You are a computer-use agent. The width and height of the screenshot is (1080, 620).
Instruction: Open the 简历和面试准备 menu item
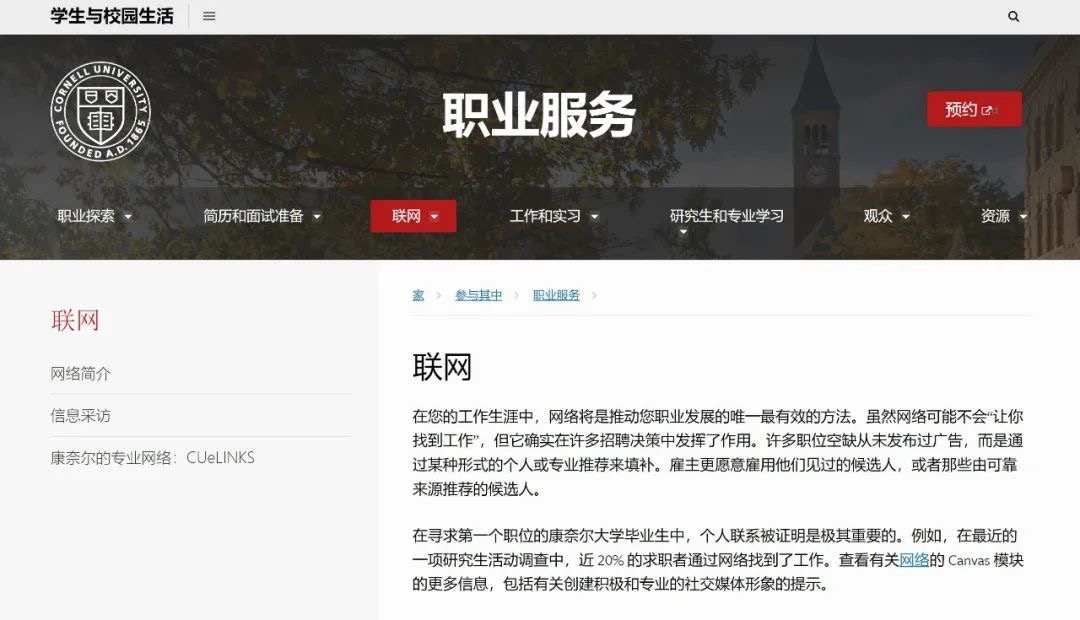coord(253,216)
